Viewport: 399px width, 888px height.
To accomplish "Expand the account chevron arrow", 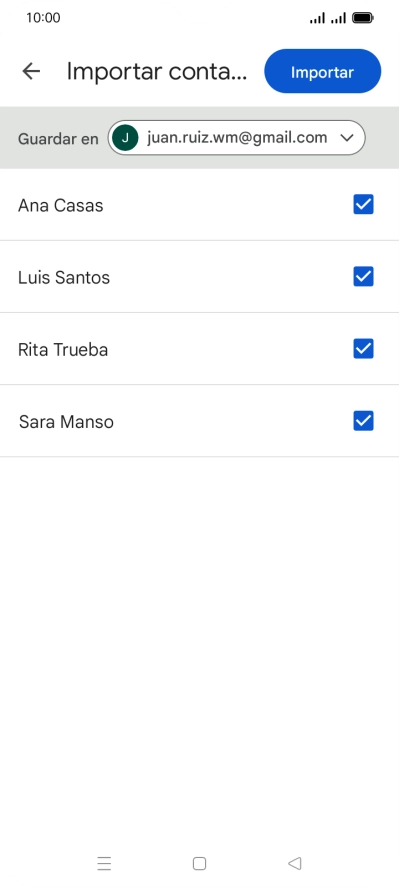I will (347, 138).
